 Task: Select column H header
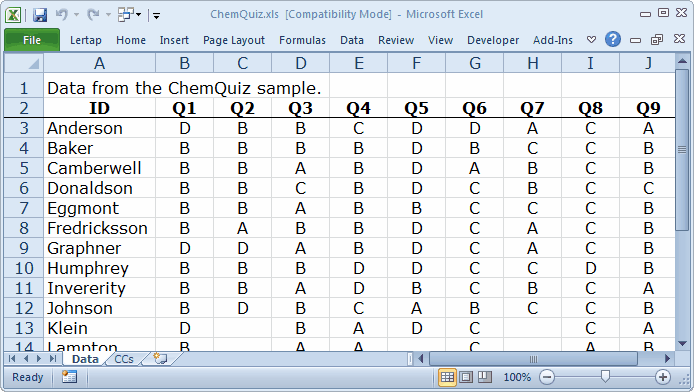pos(532,63)
